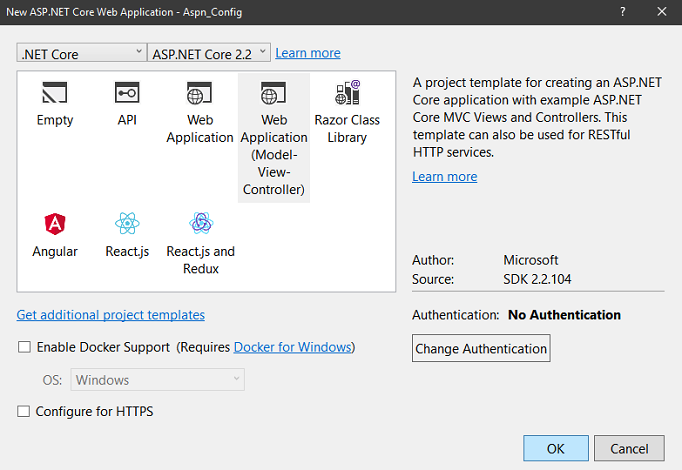Click the Change Authentication button
The width and height of the screenshot is (682, 470).
tap(481, 348)
